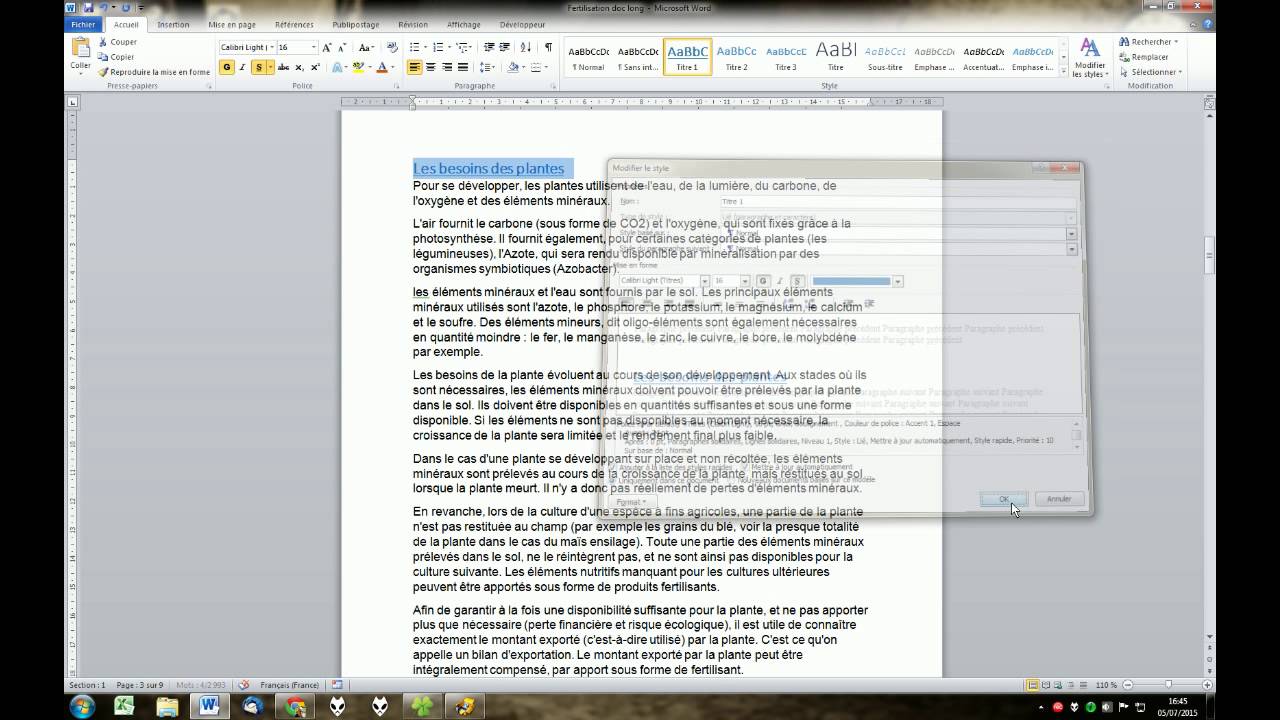Viewport: 1280px width, 720px height.
Task: Open font size dropdown showing 16
Action: pyautogui.click(x=313, y=47)
